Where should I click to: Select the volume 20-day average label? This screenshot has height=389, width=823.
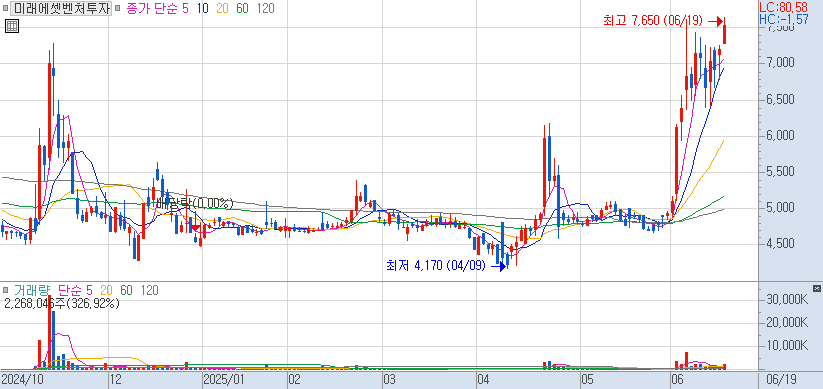point(107,290)
